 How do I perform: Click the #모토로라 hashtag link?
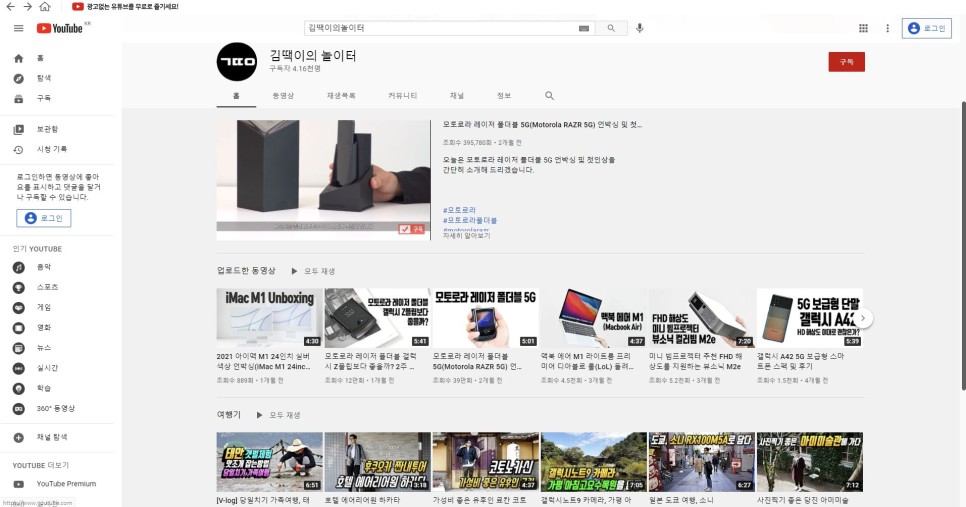point(459,210)
